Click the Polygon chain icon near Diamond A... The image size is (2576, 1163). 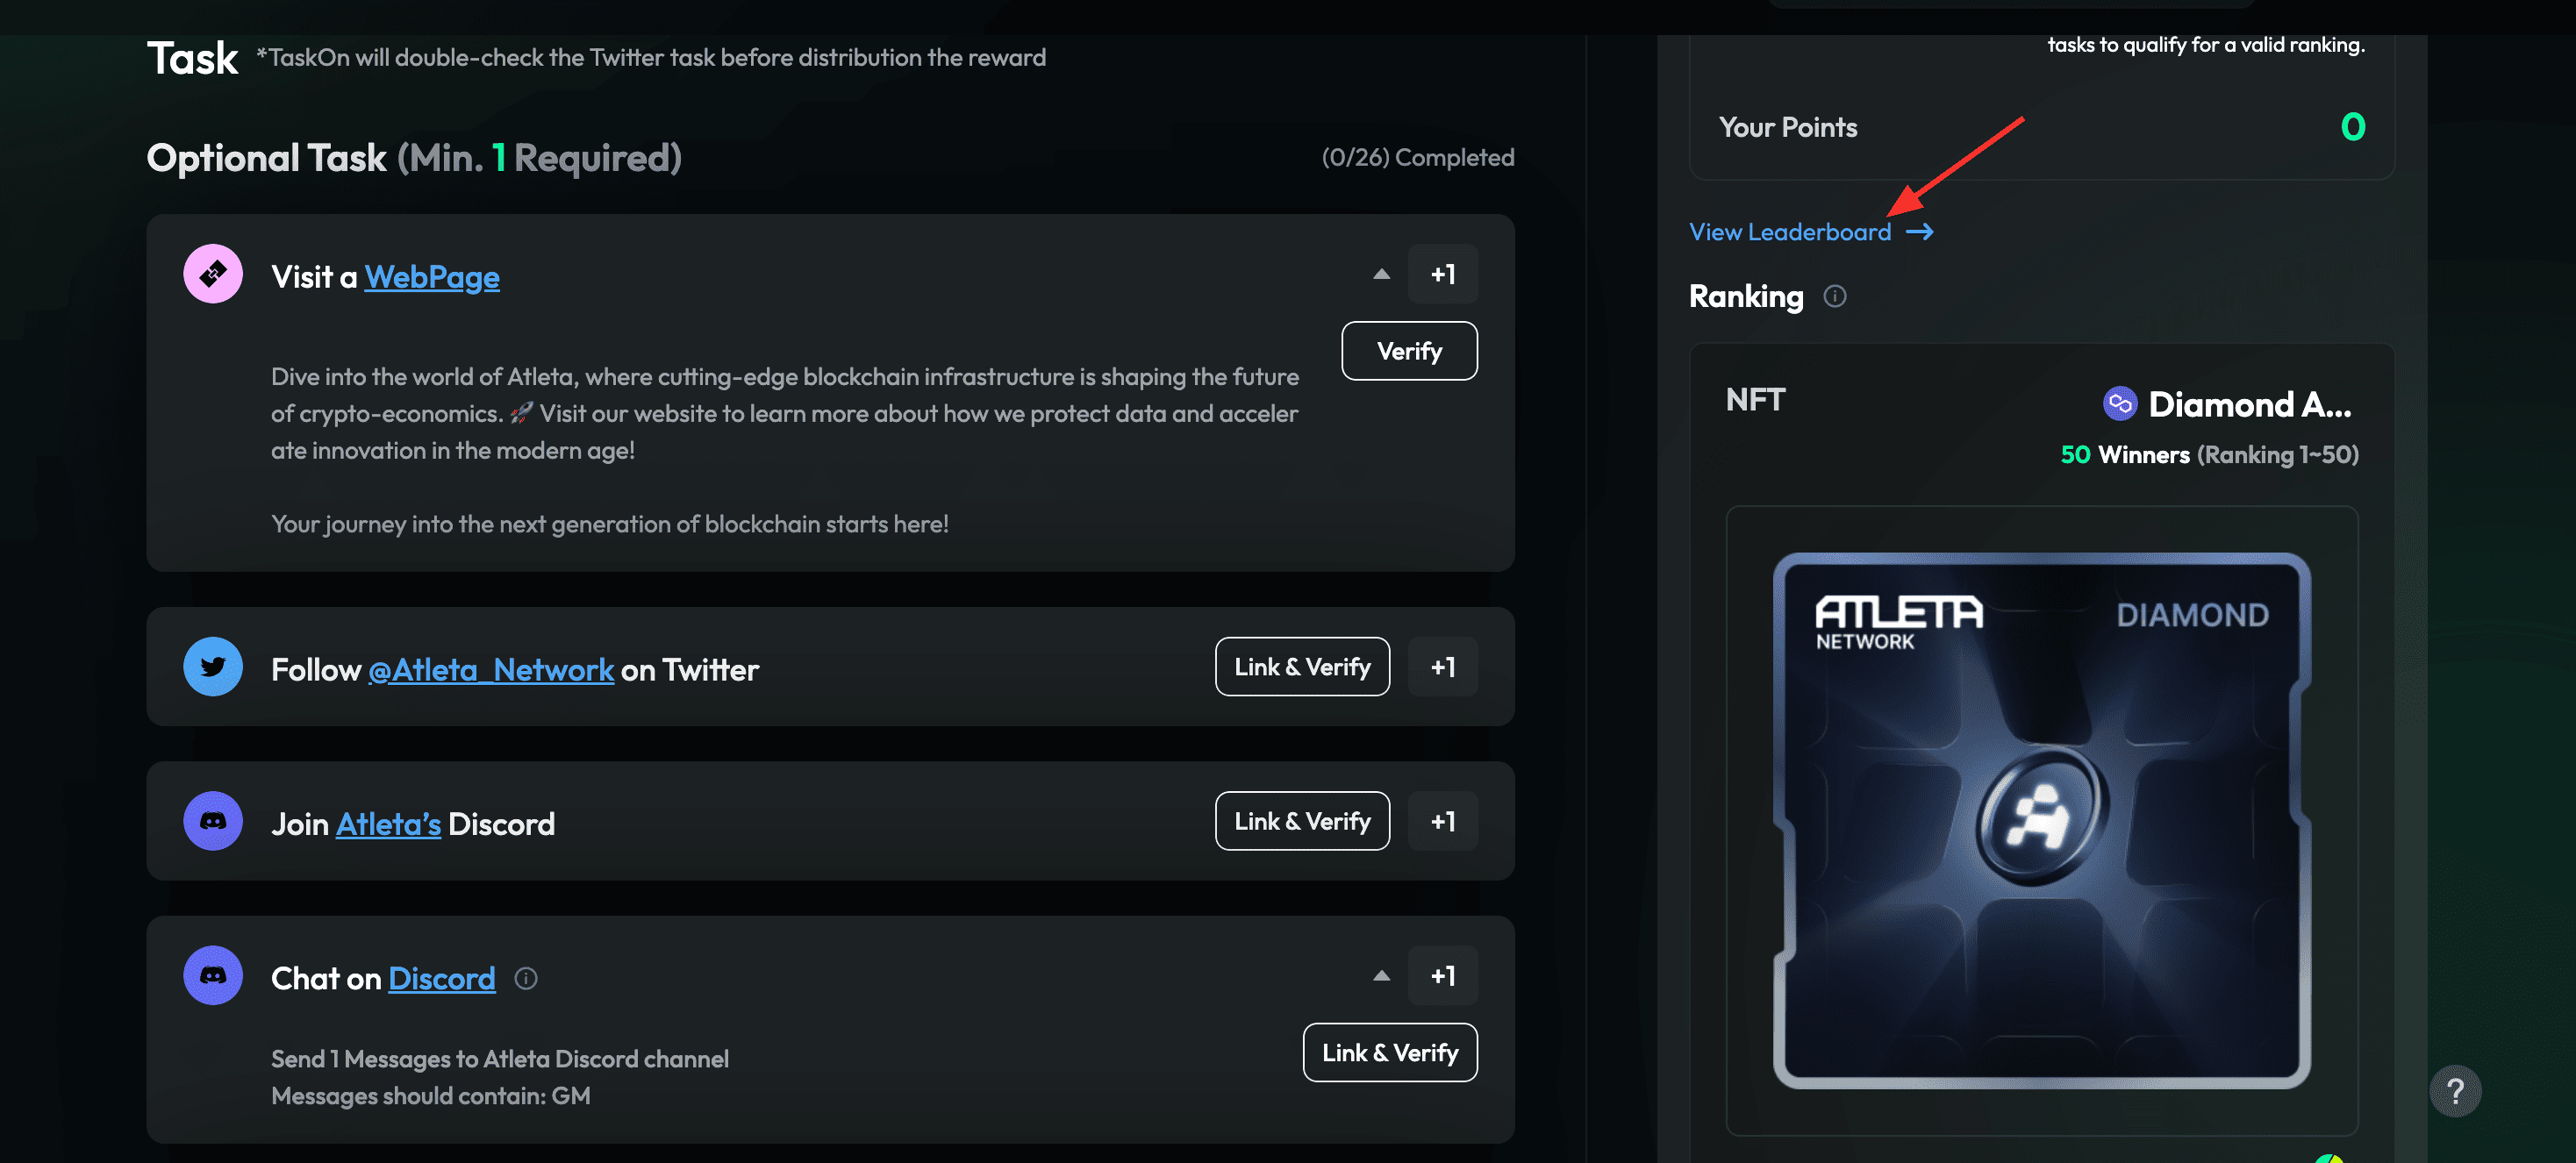tap(2119, 404)
